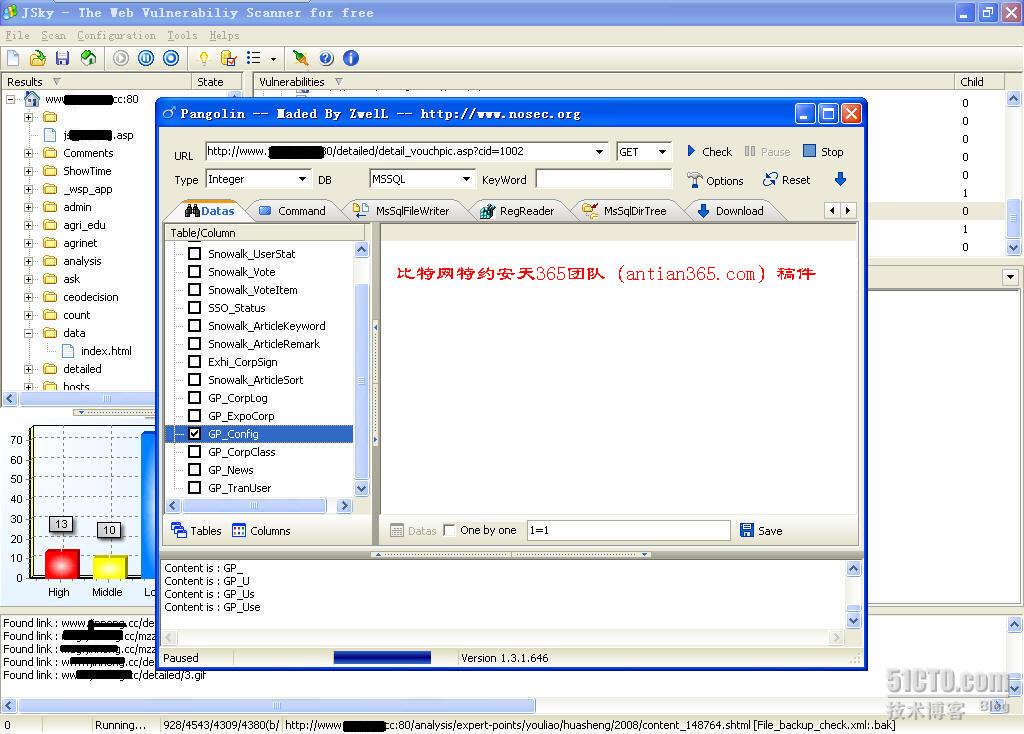Click the list view icon in JSky toolbar
Image resolution: width=1024 pixels, height=734 pixels.
point(253,58)
